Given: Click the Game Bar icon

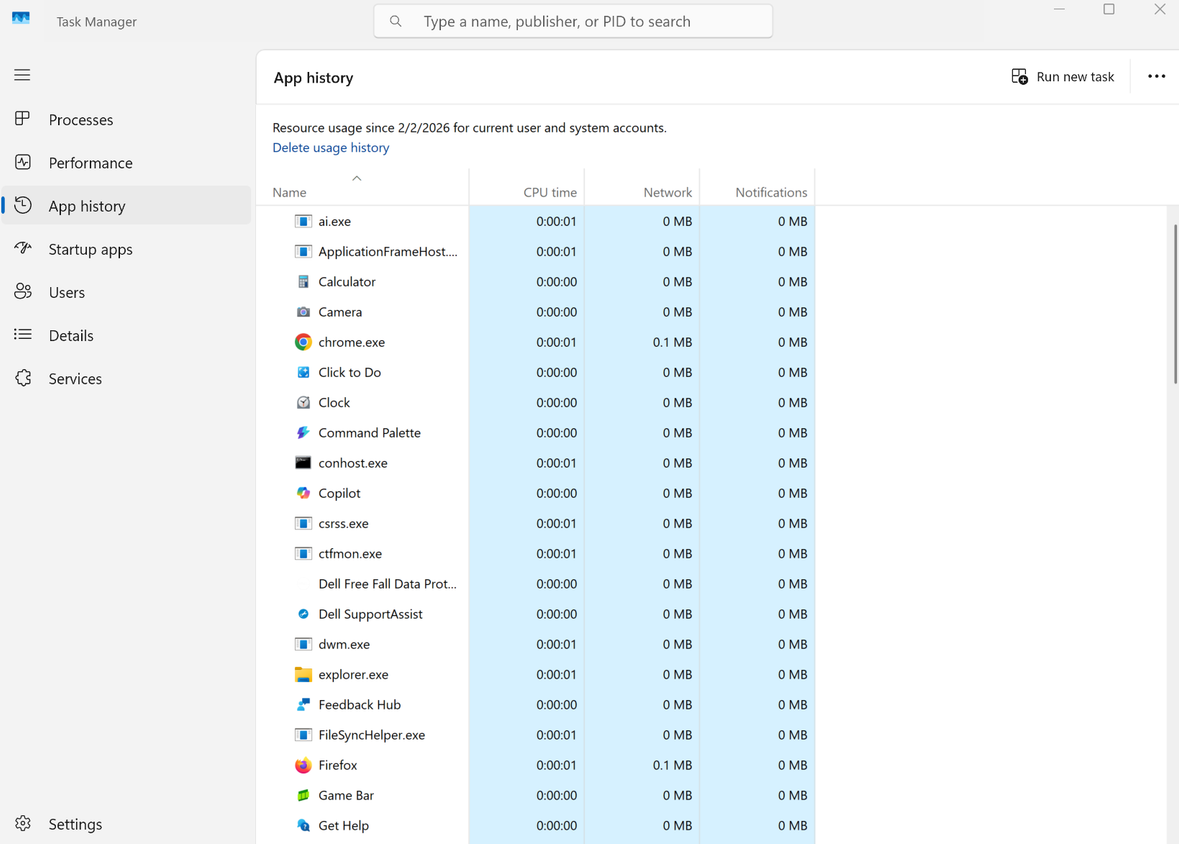Looking at the screenshot, I should pyautogui.click(x=303, y=795).
